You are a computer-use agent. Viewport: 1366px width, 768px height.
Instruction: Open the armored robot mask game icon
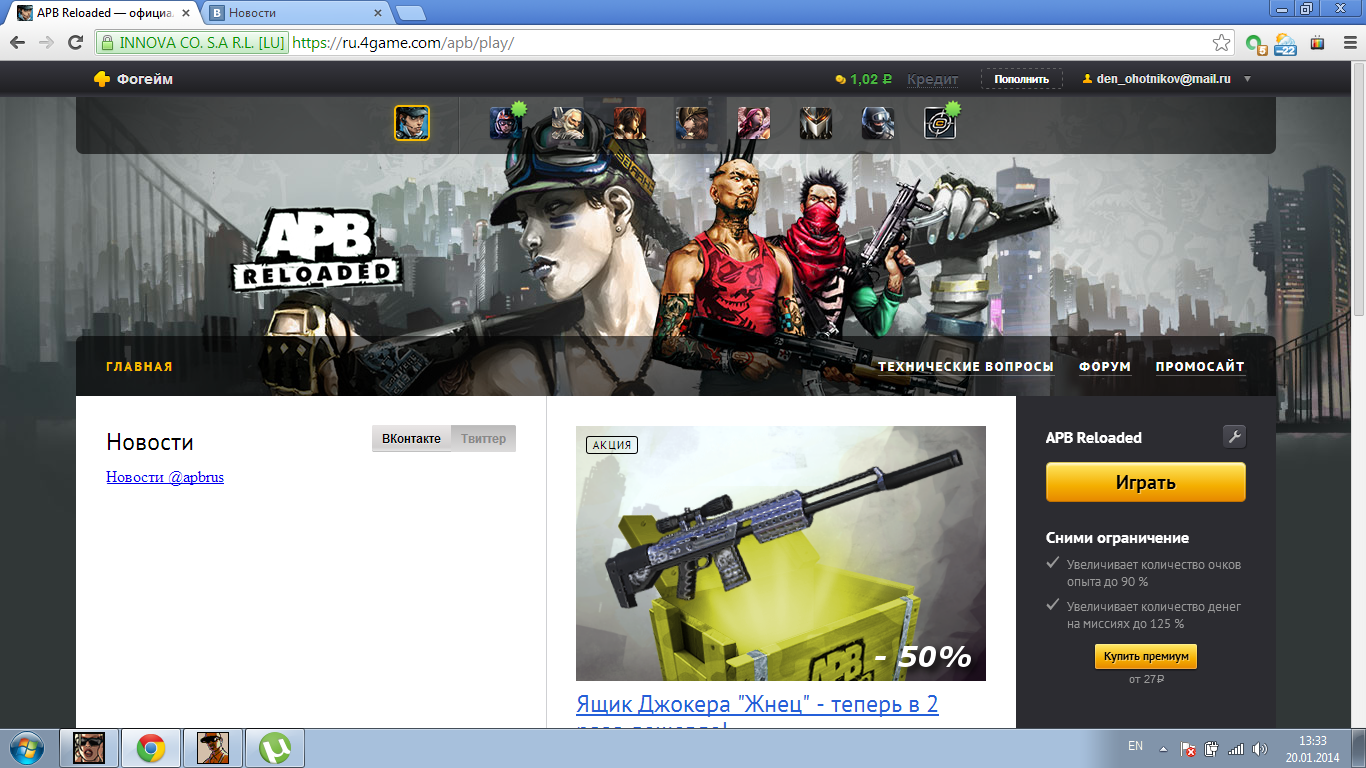[816, 123]
